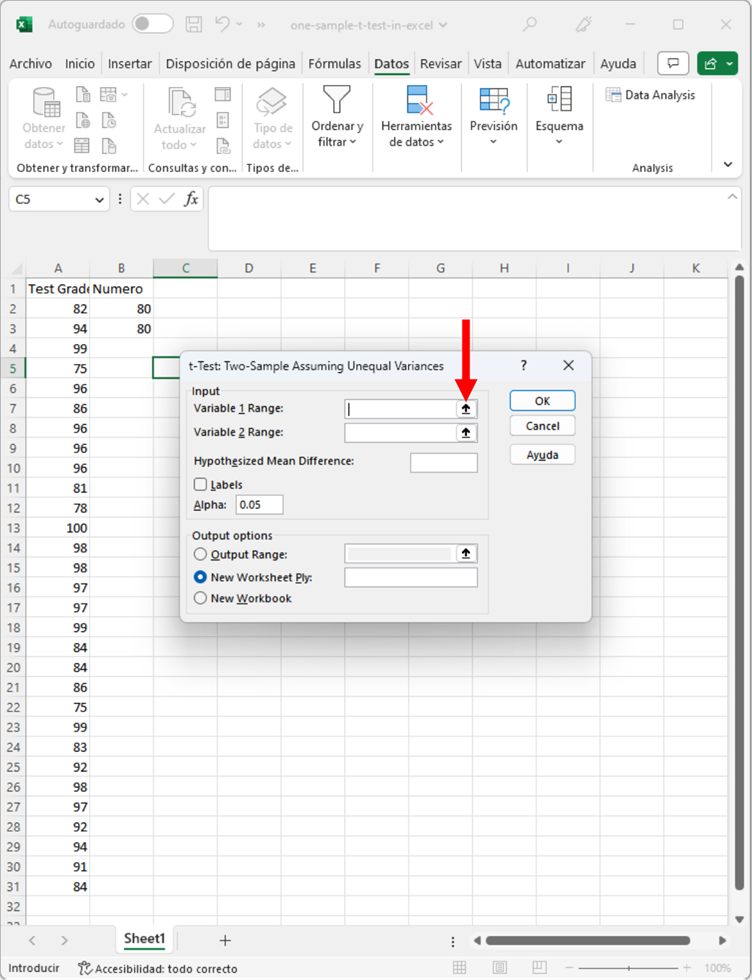Choose the Output Range radio button

201,554
